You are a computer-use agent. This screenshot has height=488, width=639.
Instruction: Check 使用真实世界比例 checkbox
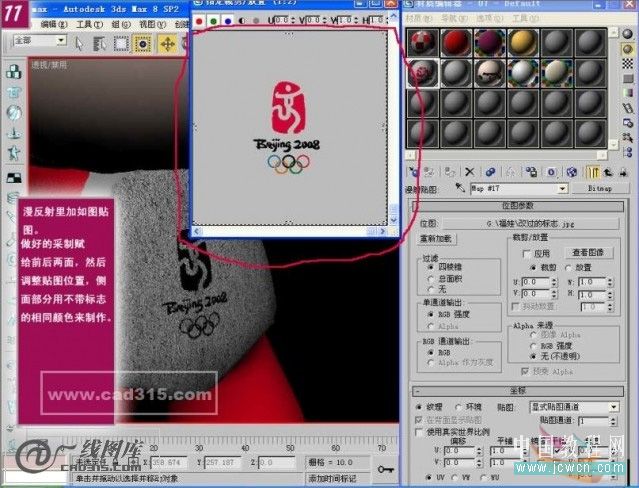(x=419, y=432)
